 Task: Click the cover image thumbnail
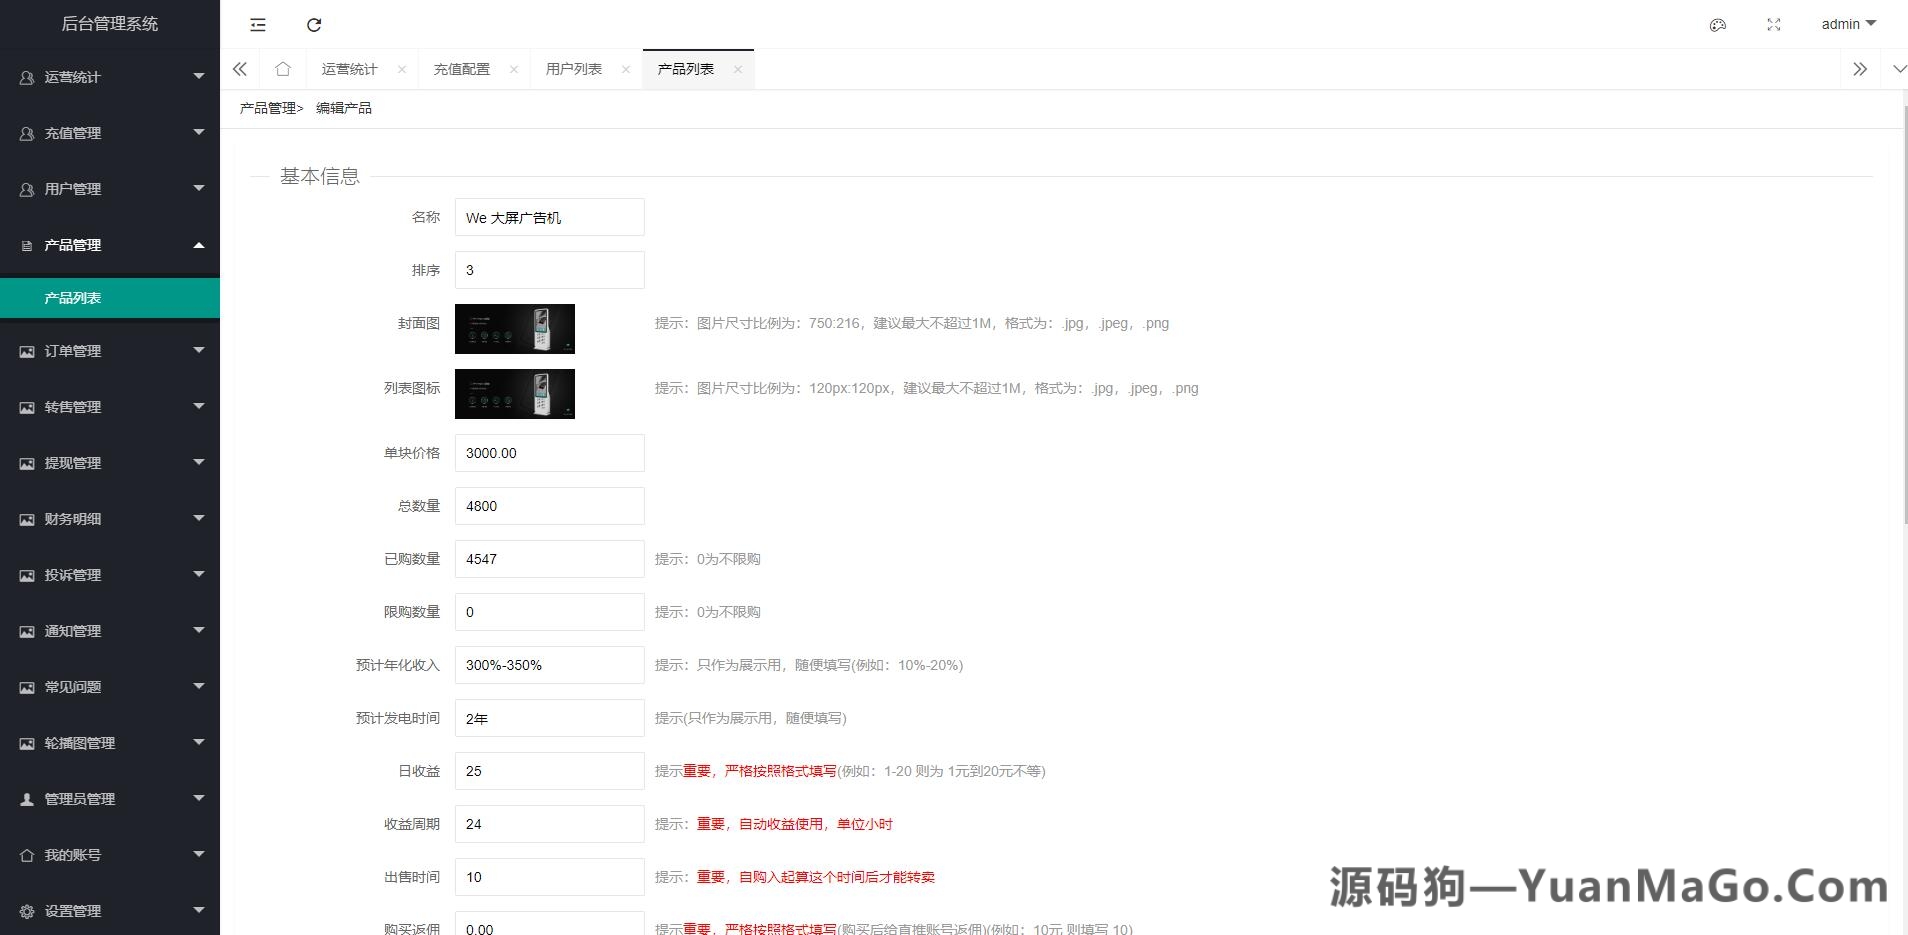514,328
